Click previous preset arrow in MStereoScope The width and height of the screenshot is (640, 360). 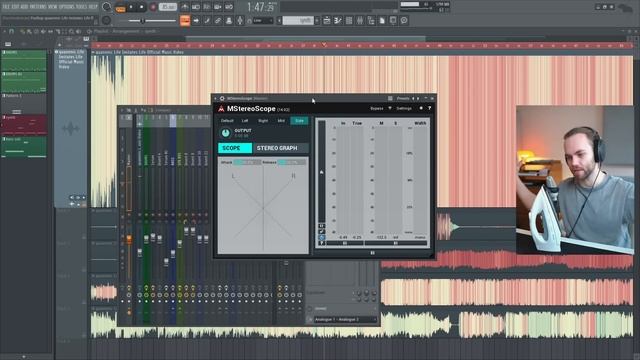tap(413, 98)
